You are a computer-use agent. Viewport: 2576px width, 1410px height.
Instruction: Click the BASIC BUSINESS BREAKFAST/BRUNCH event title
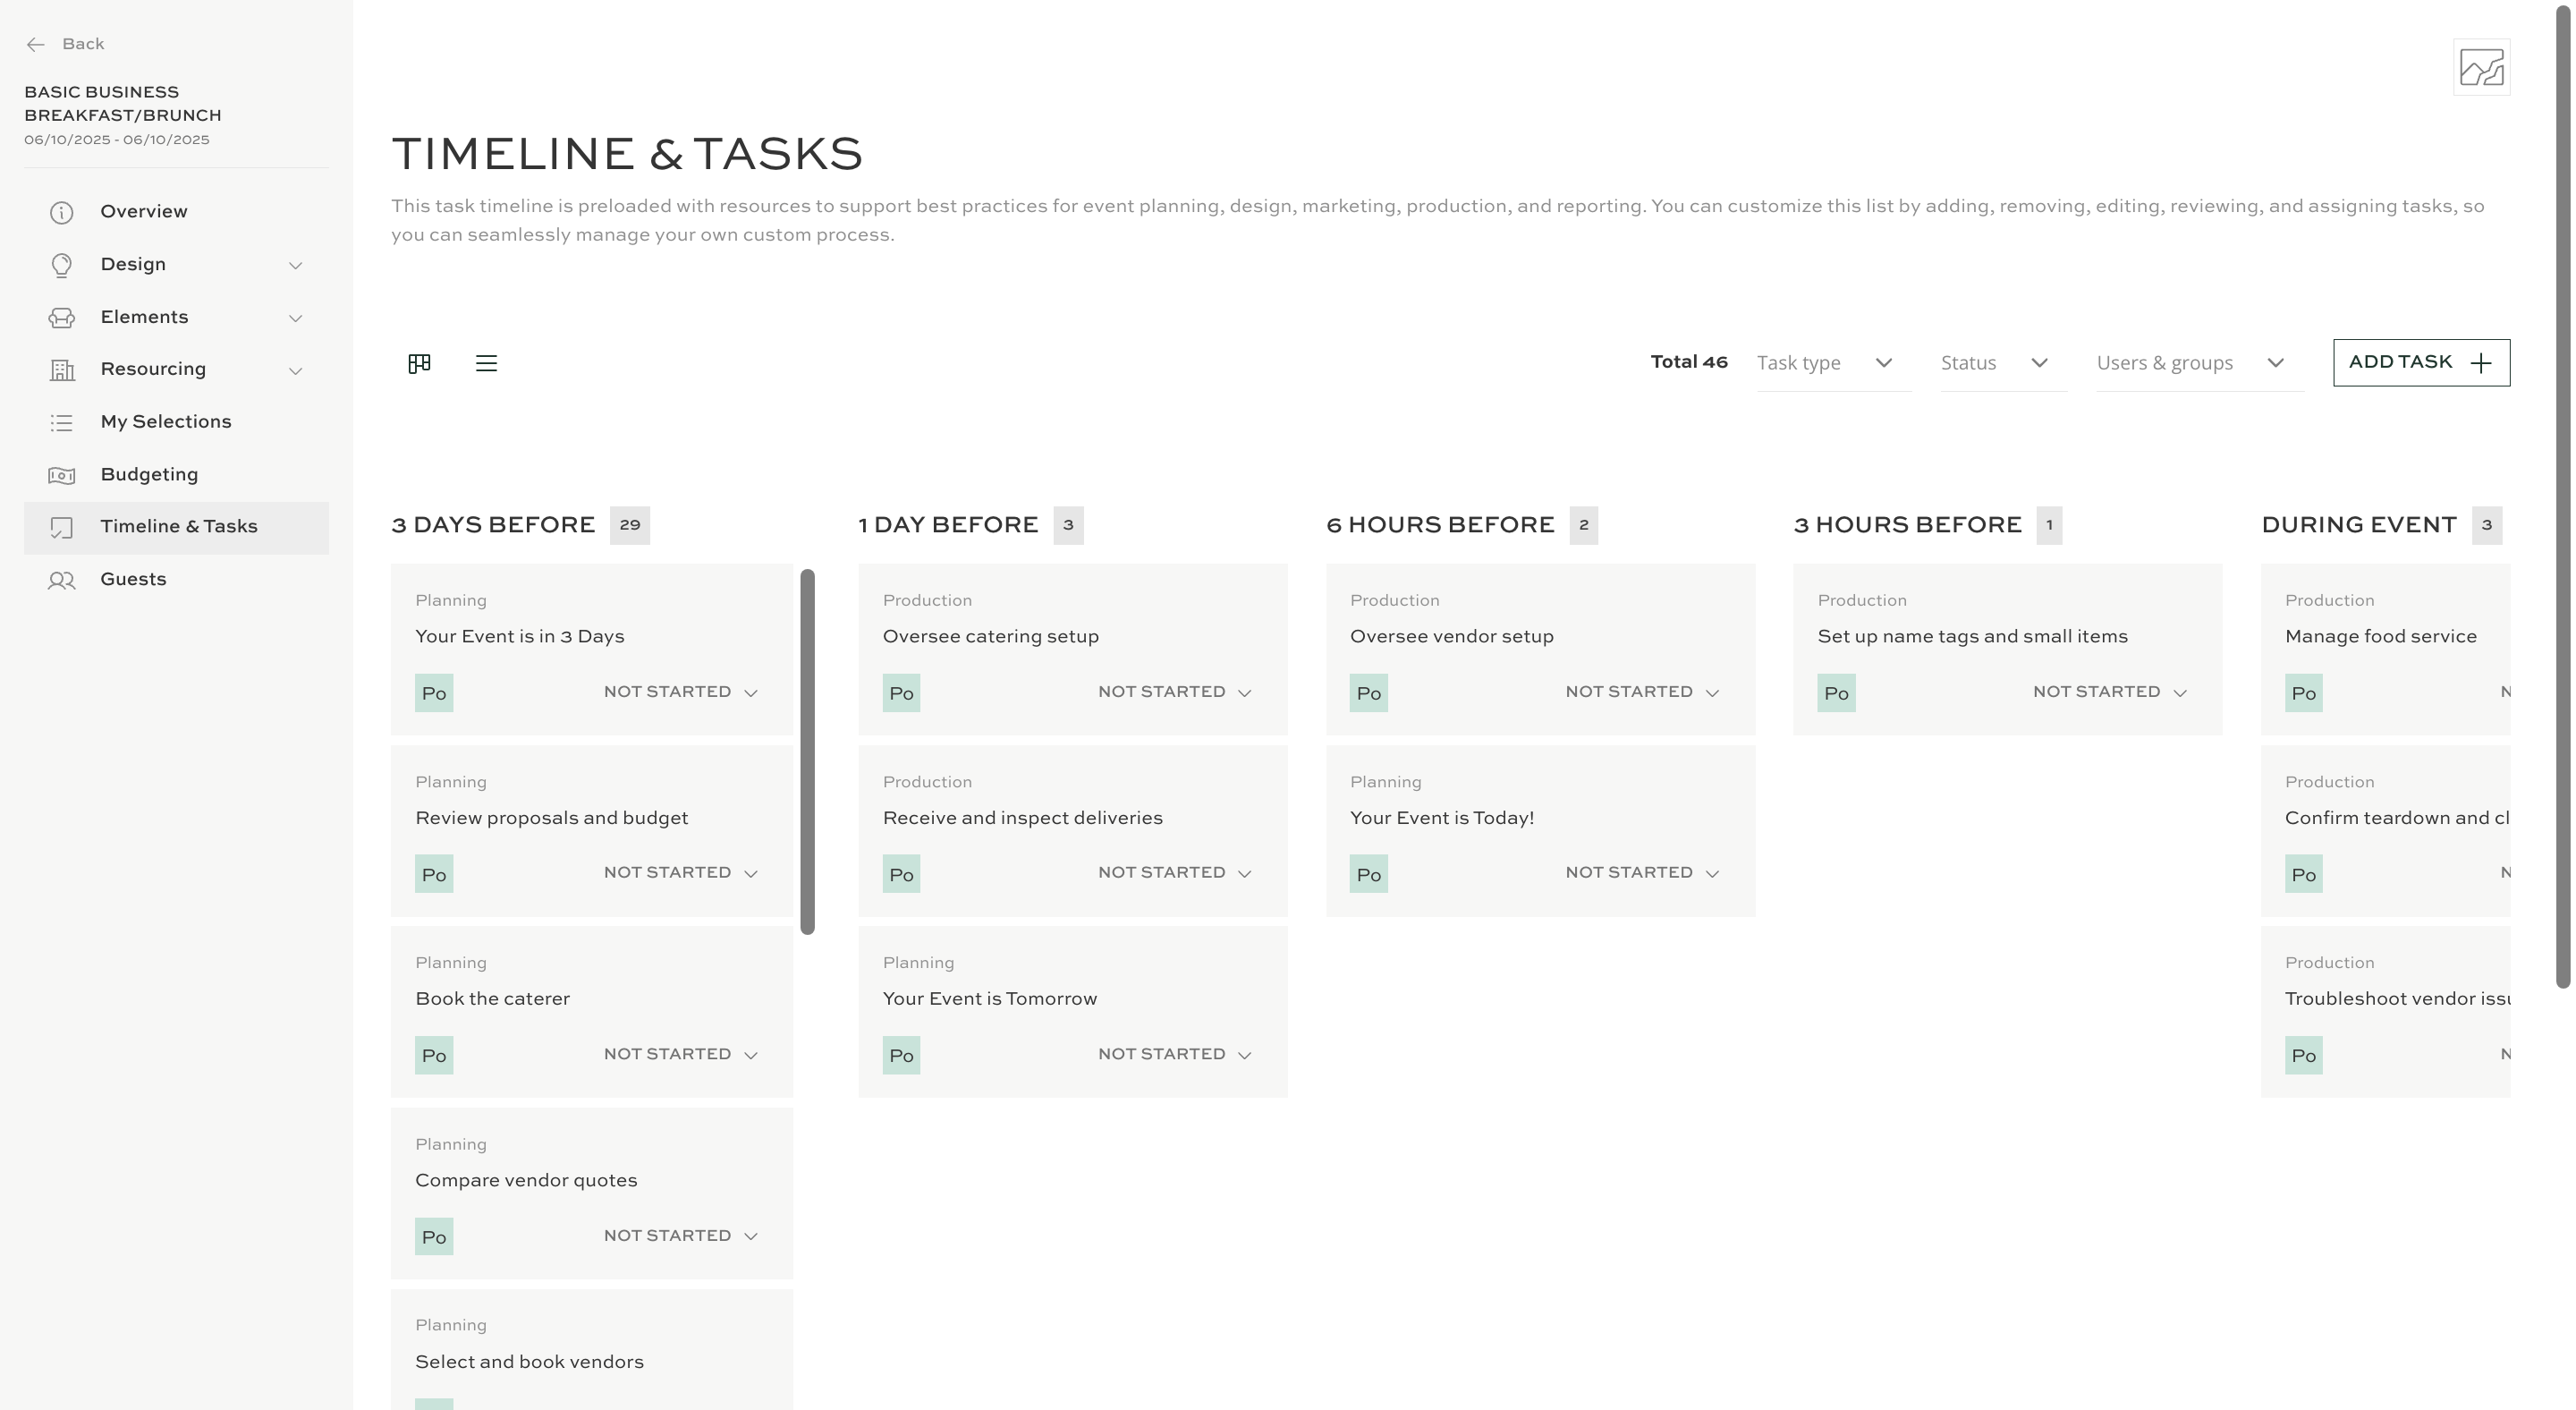[x=123, y=104]
